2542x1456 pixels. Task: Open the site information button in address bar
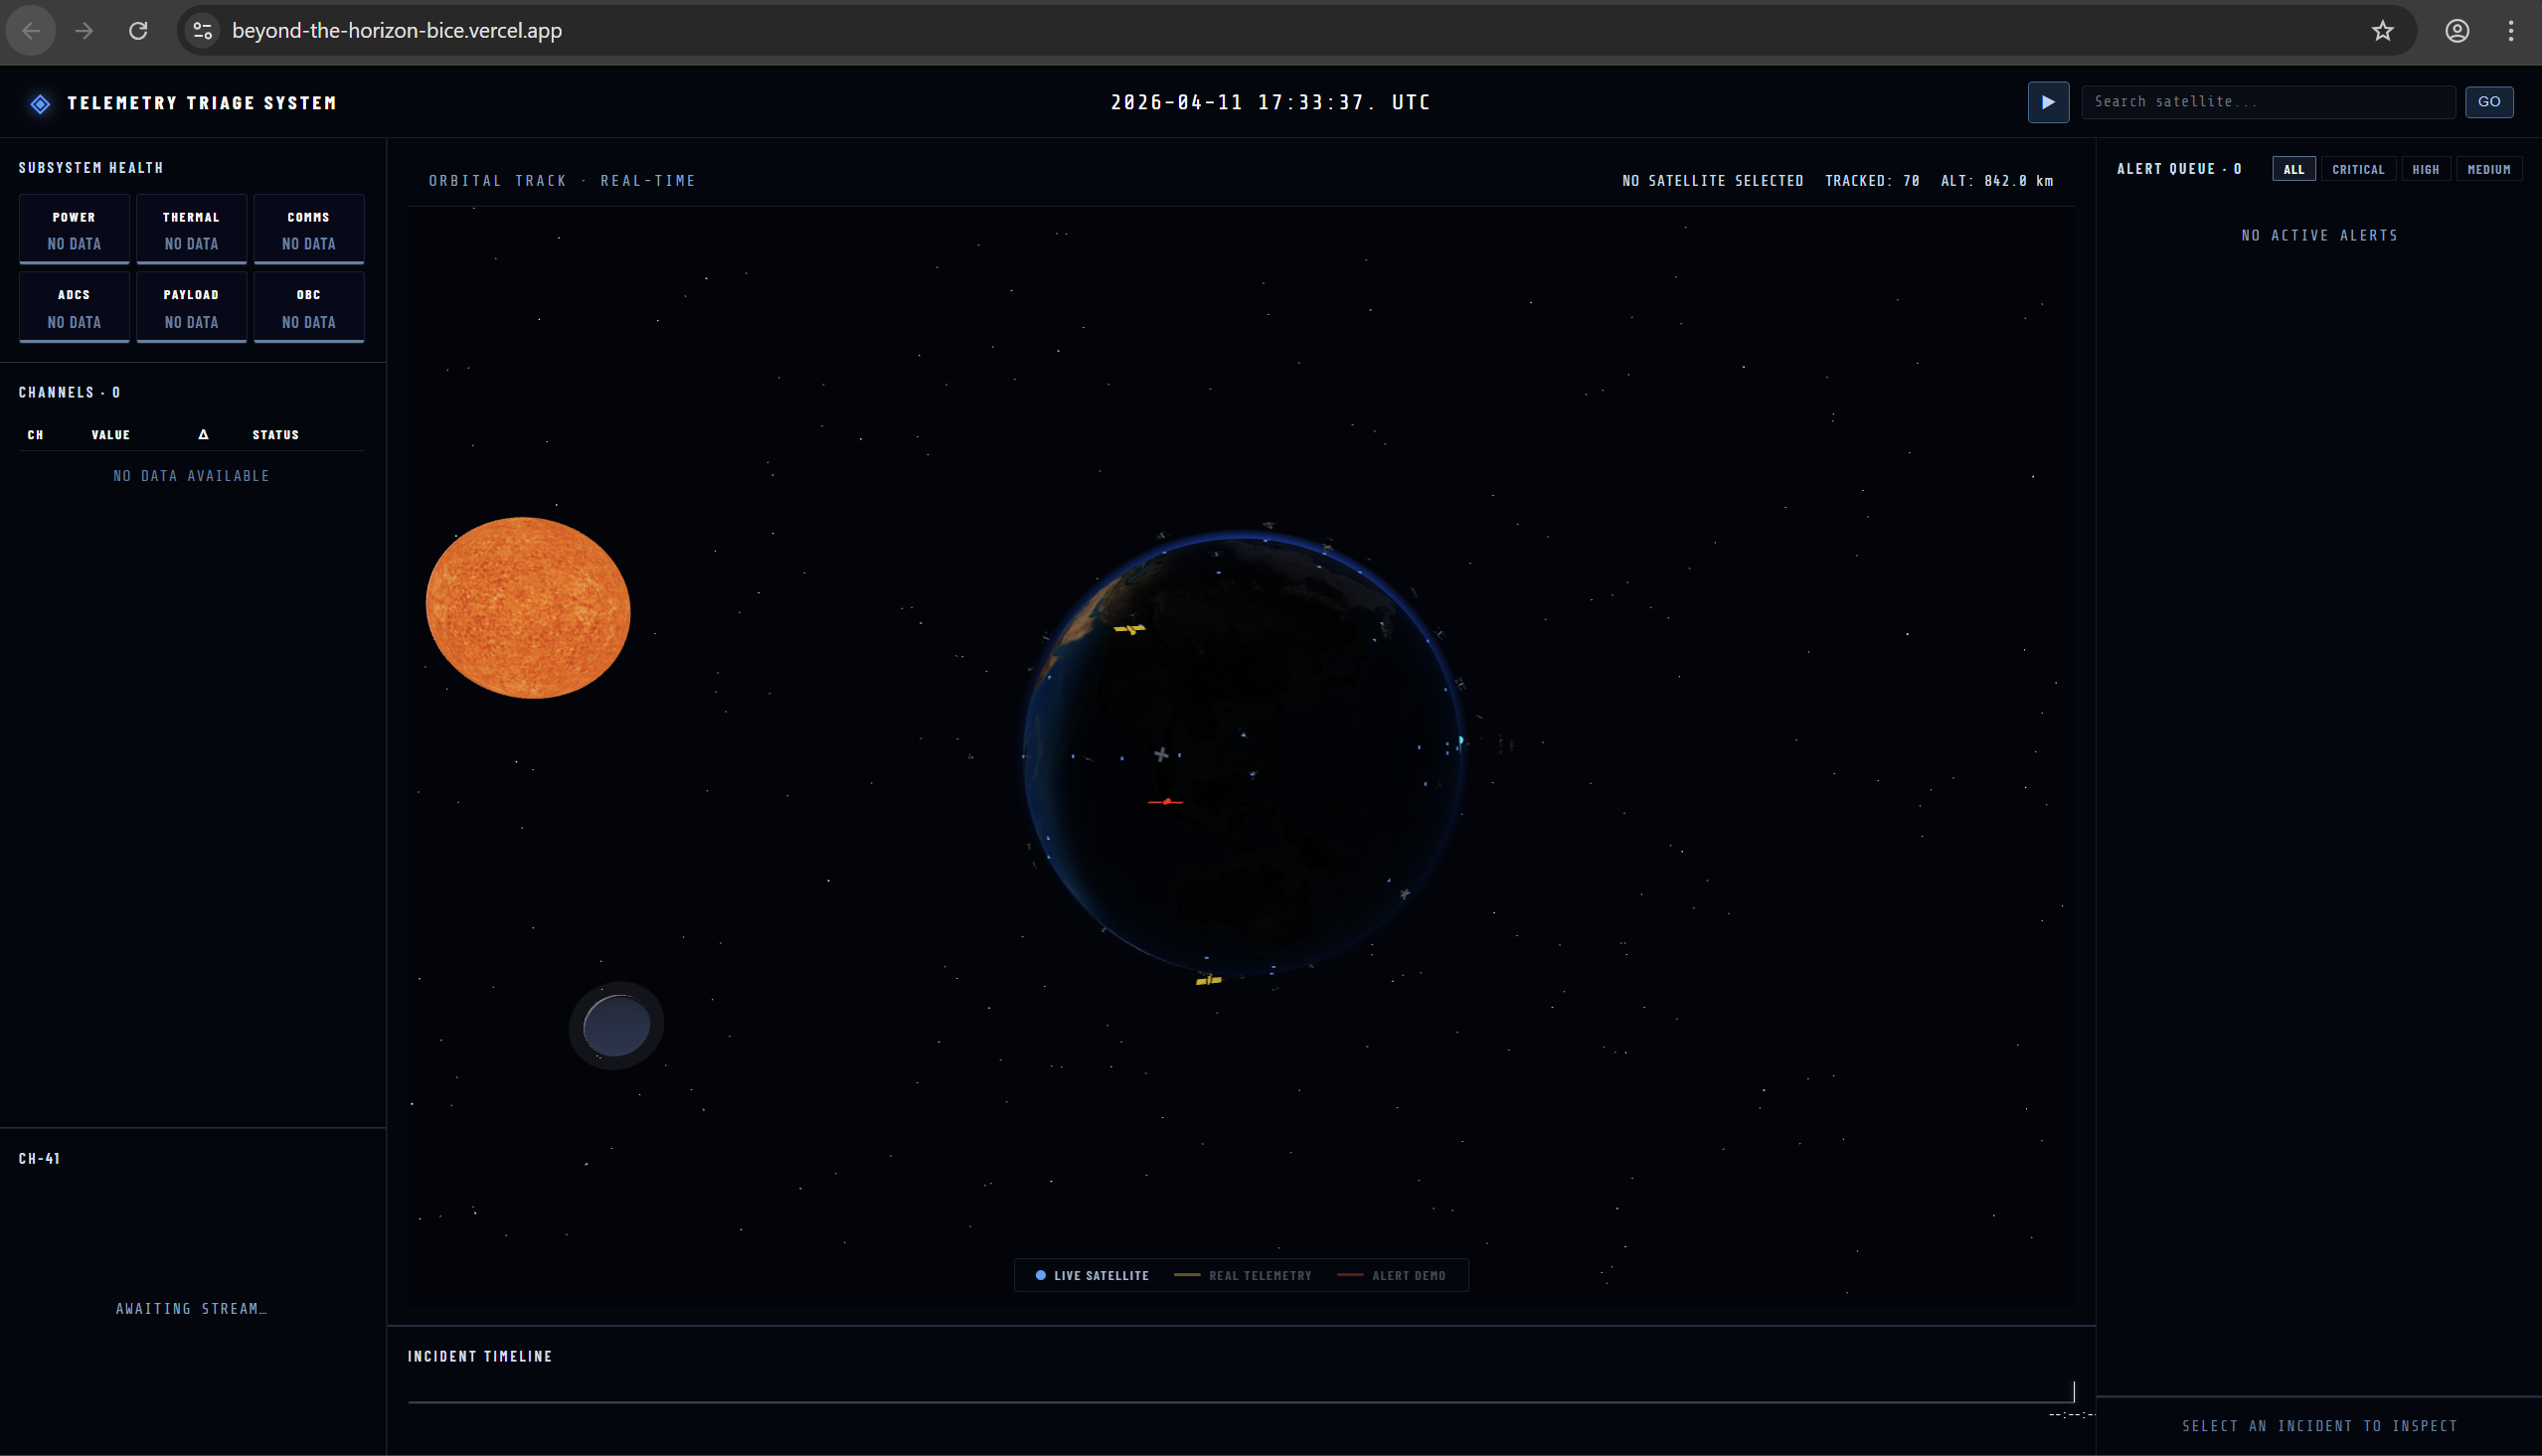[x=203, y=31]
